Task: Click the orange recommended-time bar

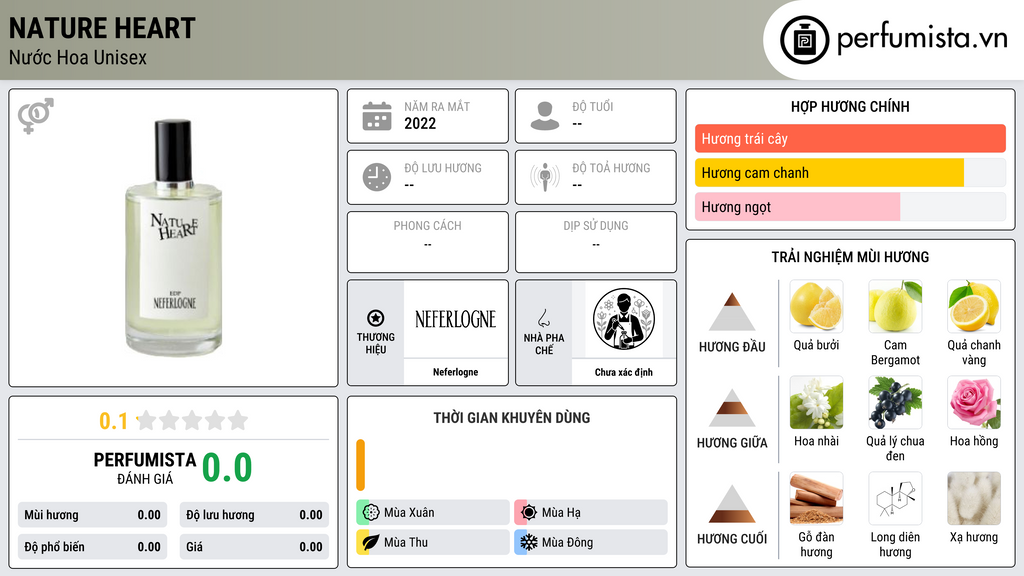Action: (x=360, y=465)
